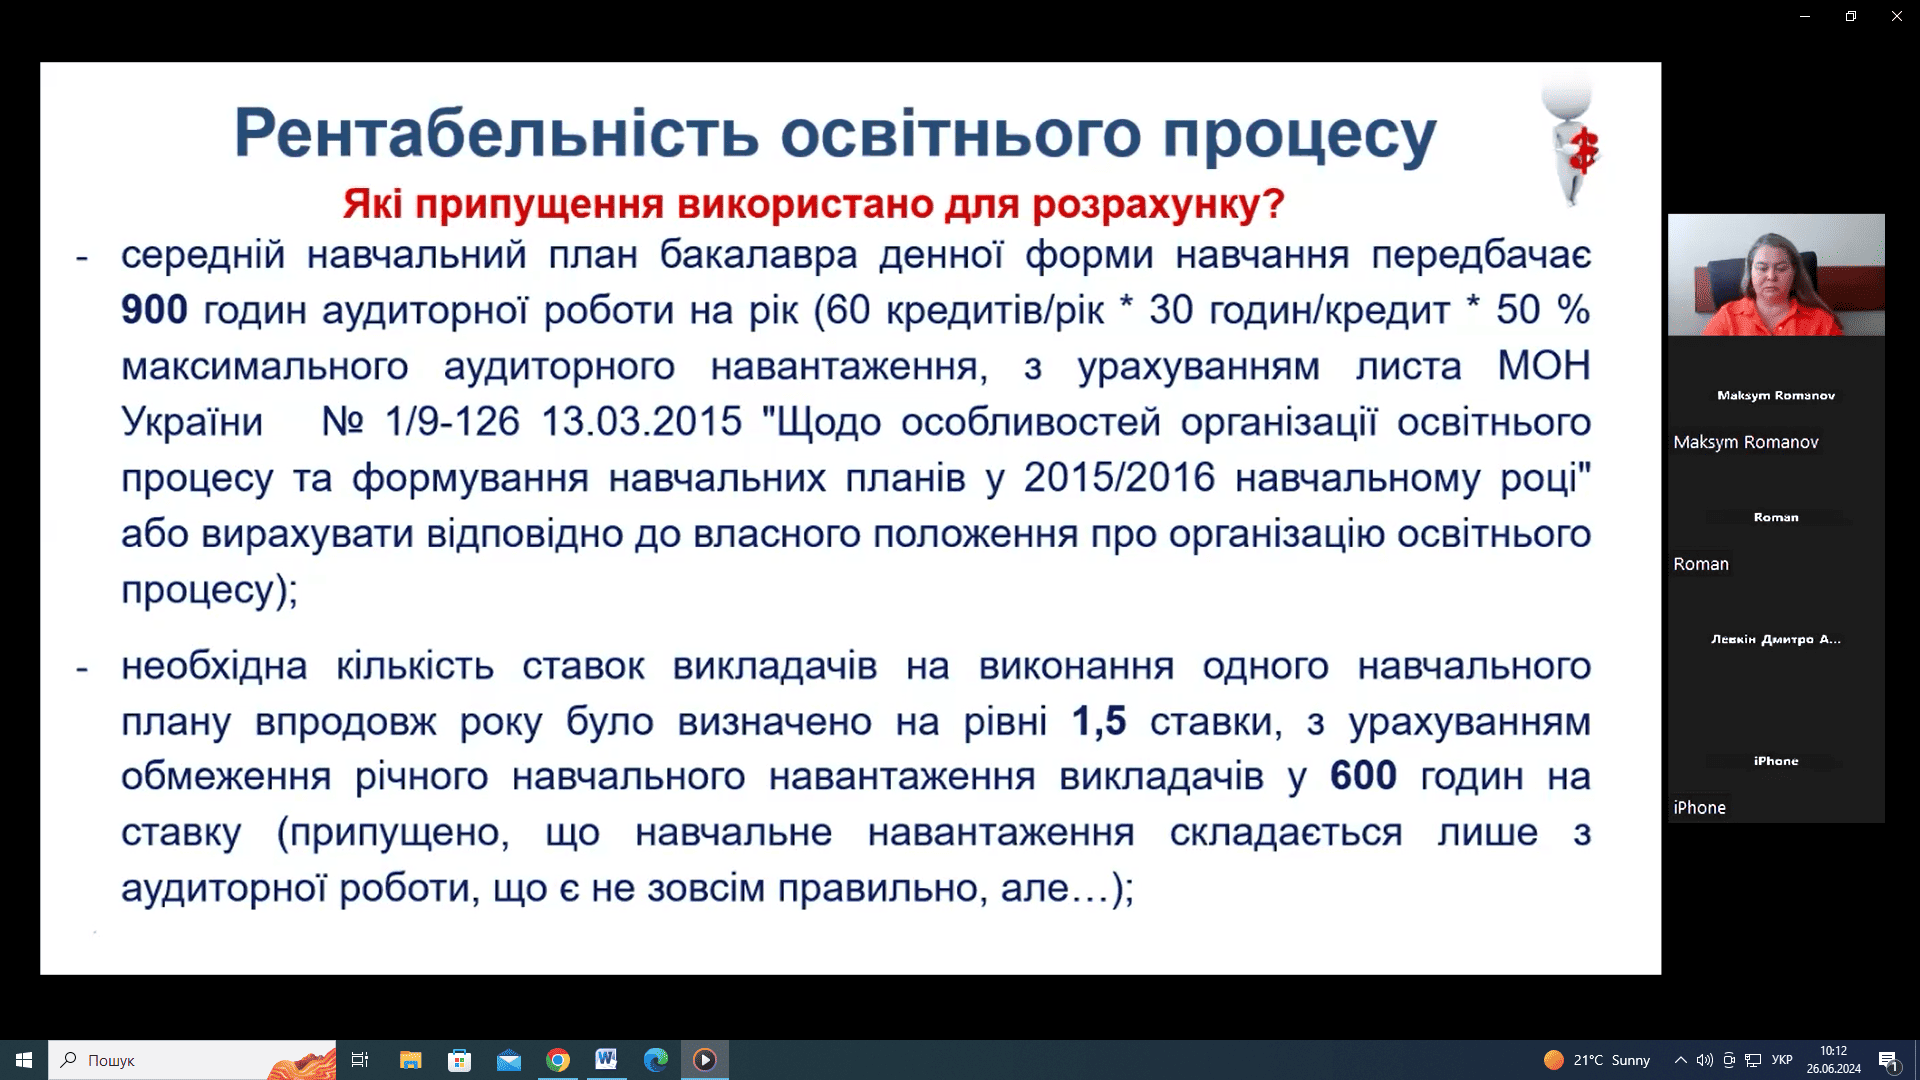Launch Microsoft Store from the taskbar

[x=459, y=1060]
